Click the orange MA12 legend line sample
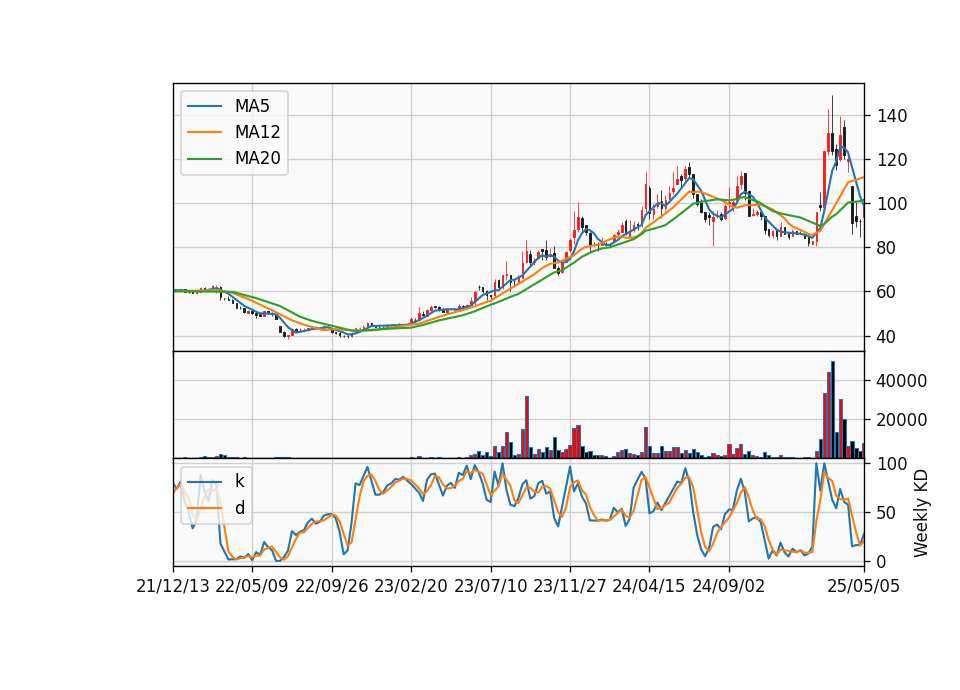Image resolution: width=960 pixels, height=690 pixels. [204, 132]
